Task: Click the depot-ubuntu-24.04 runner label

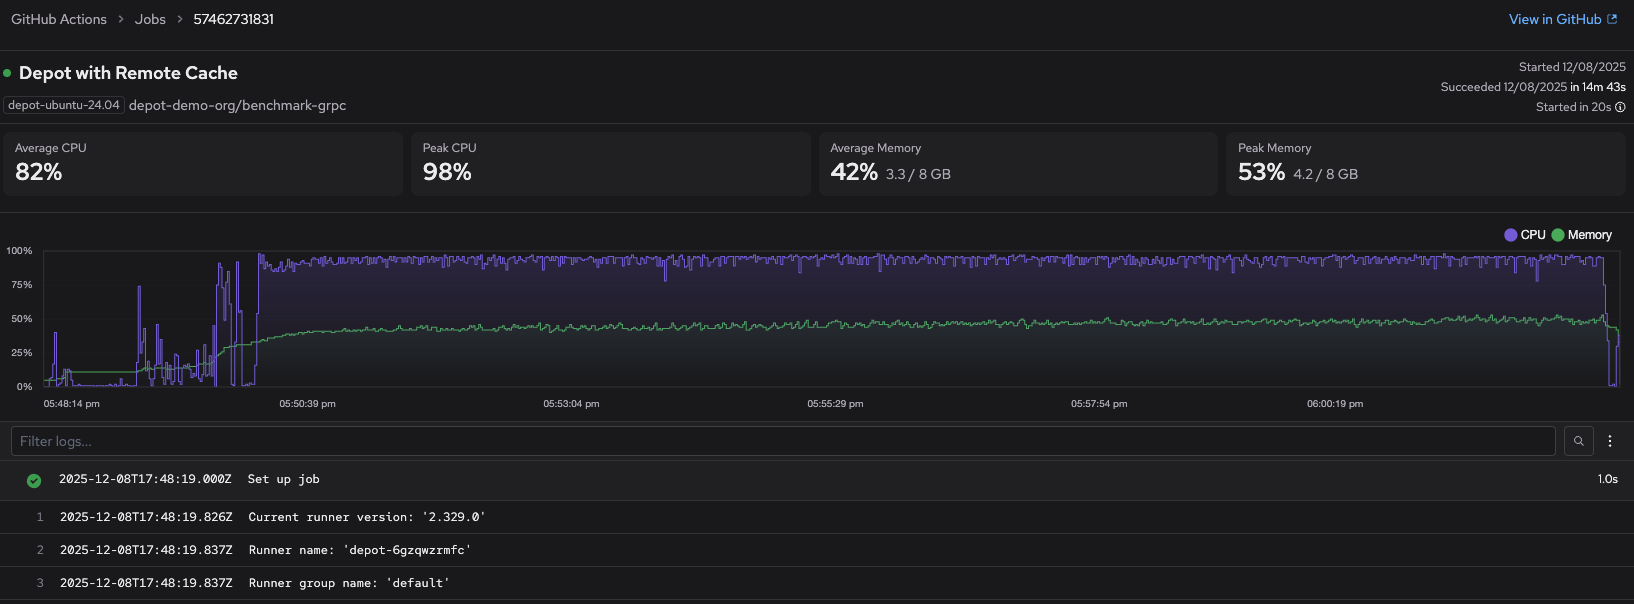Action: point(64,105)
